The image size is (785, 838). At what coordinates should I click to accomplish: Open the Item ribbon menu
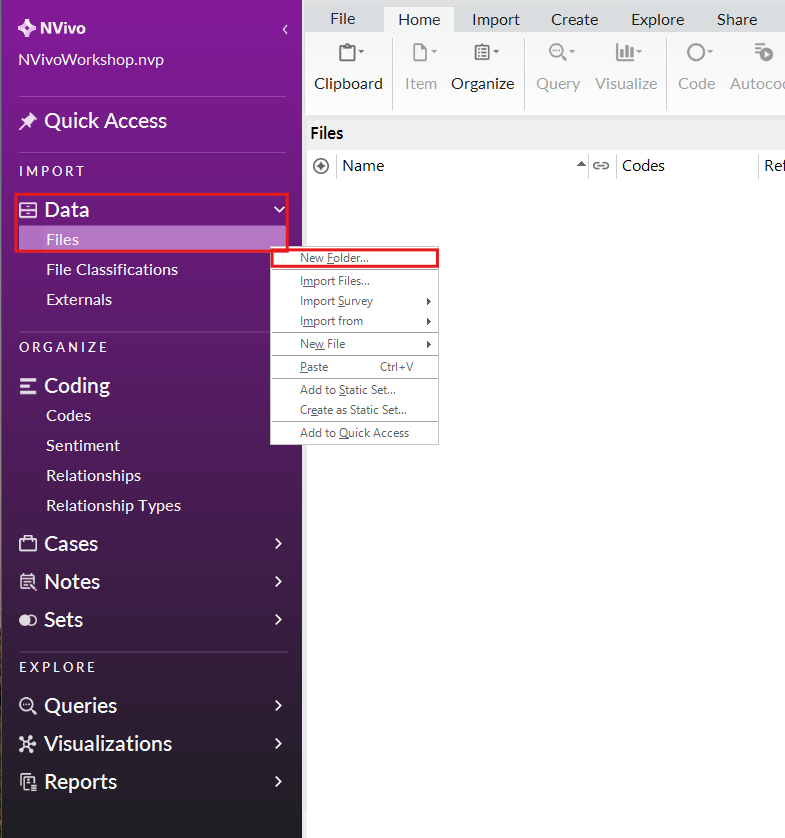point(421,68)
